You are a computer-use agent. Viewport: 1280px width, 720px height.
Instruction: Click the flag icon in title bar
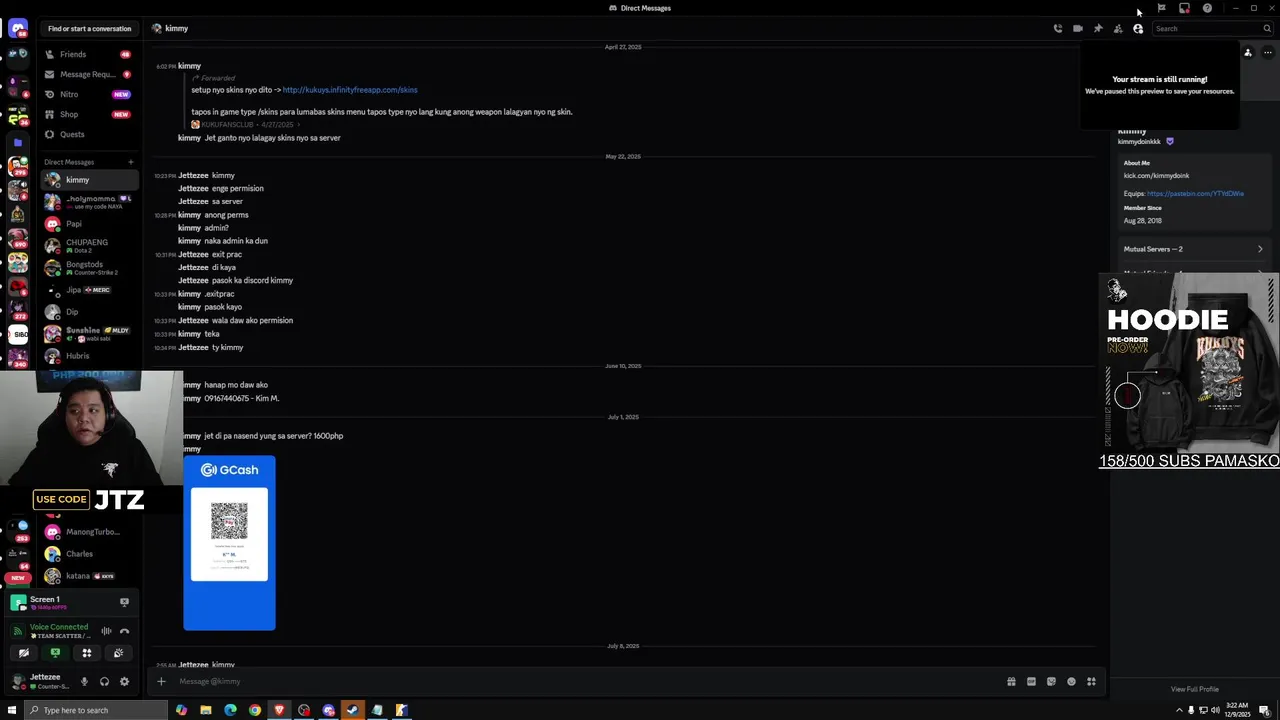click(1161, 8)
